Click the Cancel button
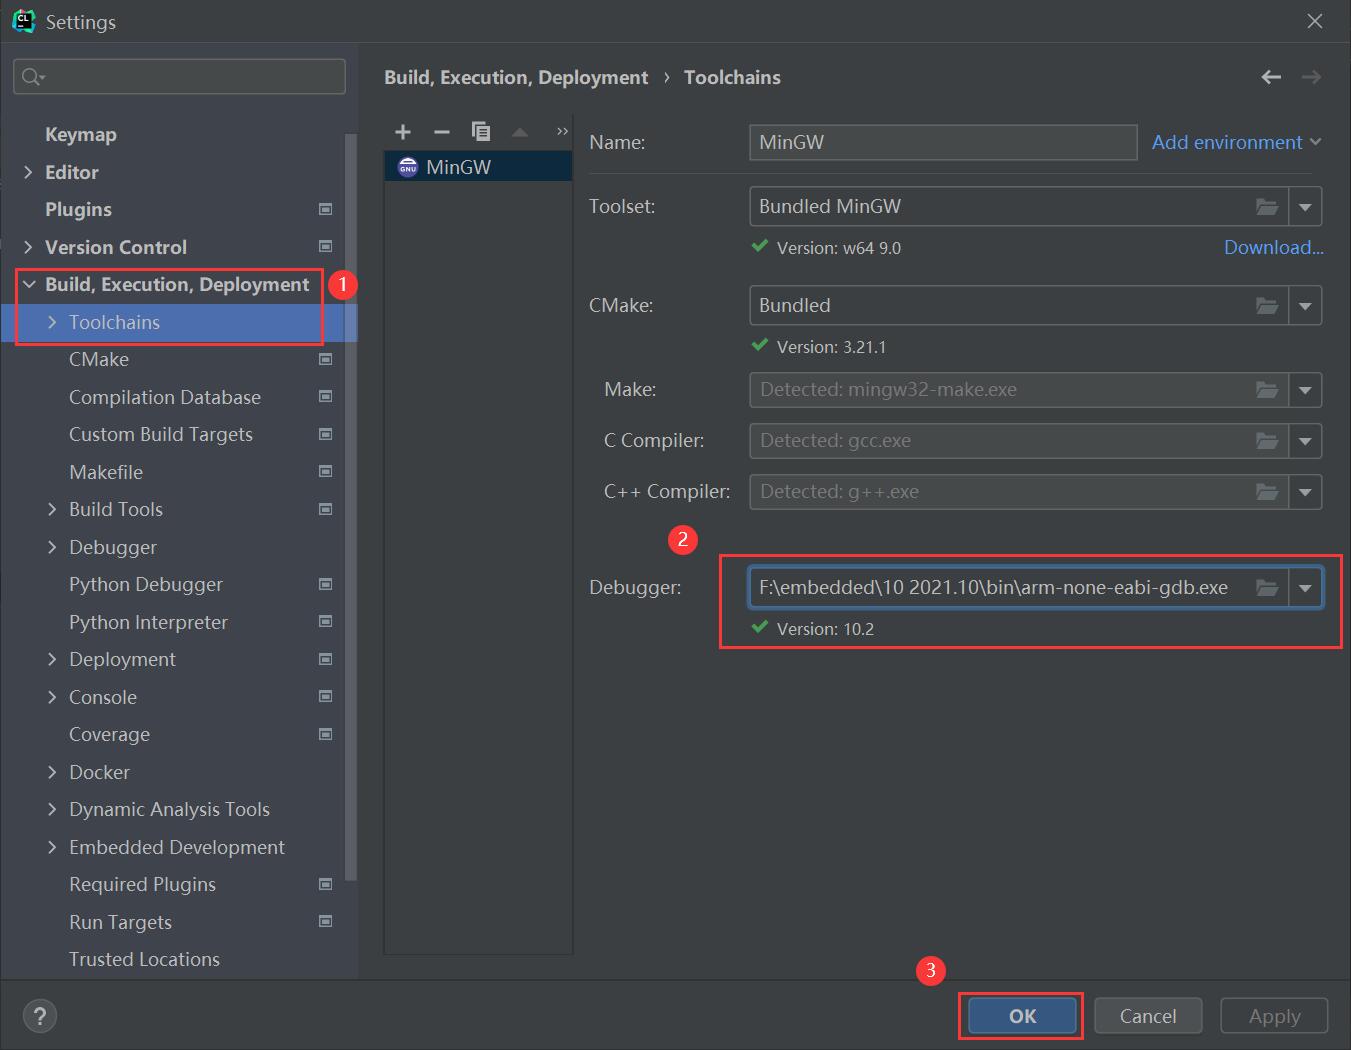This screenshot has width=1351, height=1050. pyautogui.click(x=1148, y=1016)
